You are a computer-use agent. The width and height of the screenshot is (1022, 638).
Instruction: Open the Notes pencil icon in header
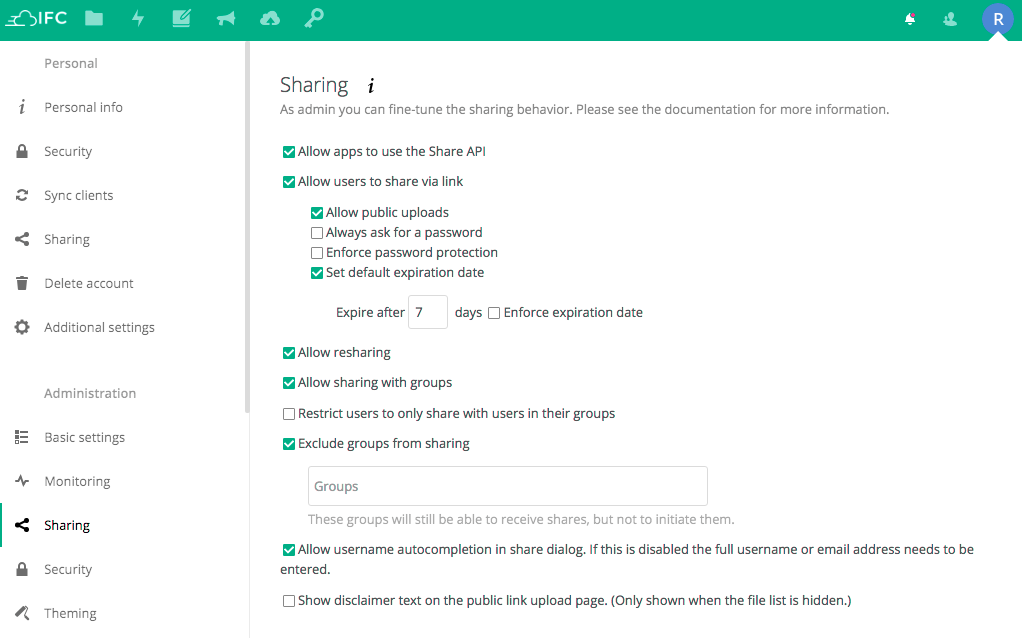pos(181,19)
